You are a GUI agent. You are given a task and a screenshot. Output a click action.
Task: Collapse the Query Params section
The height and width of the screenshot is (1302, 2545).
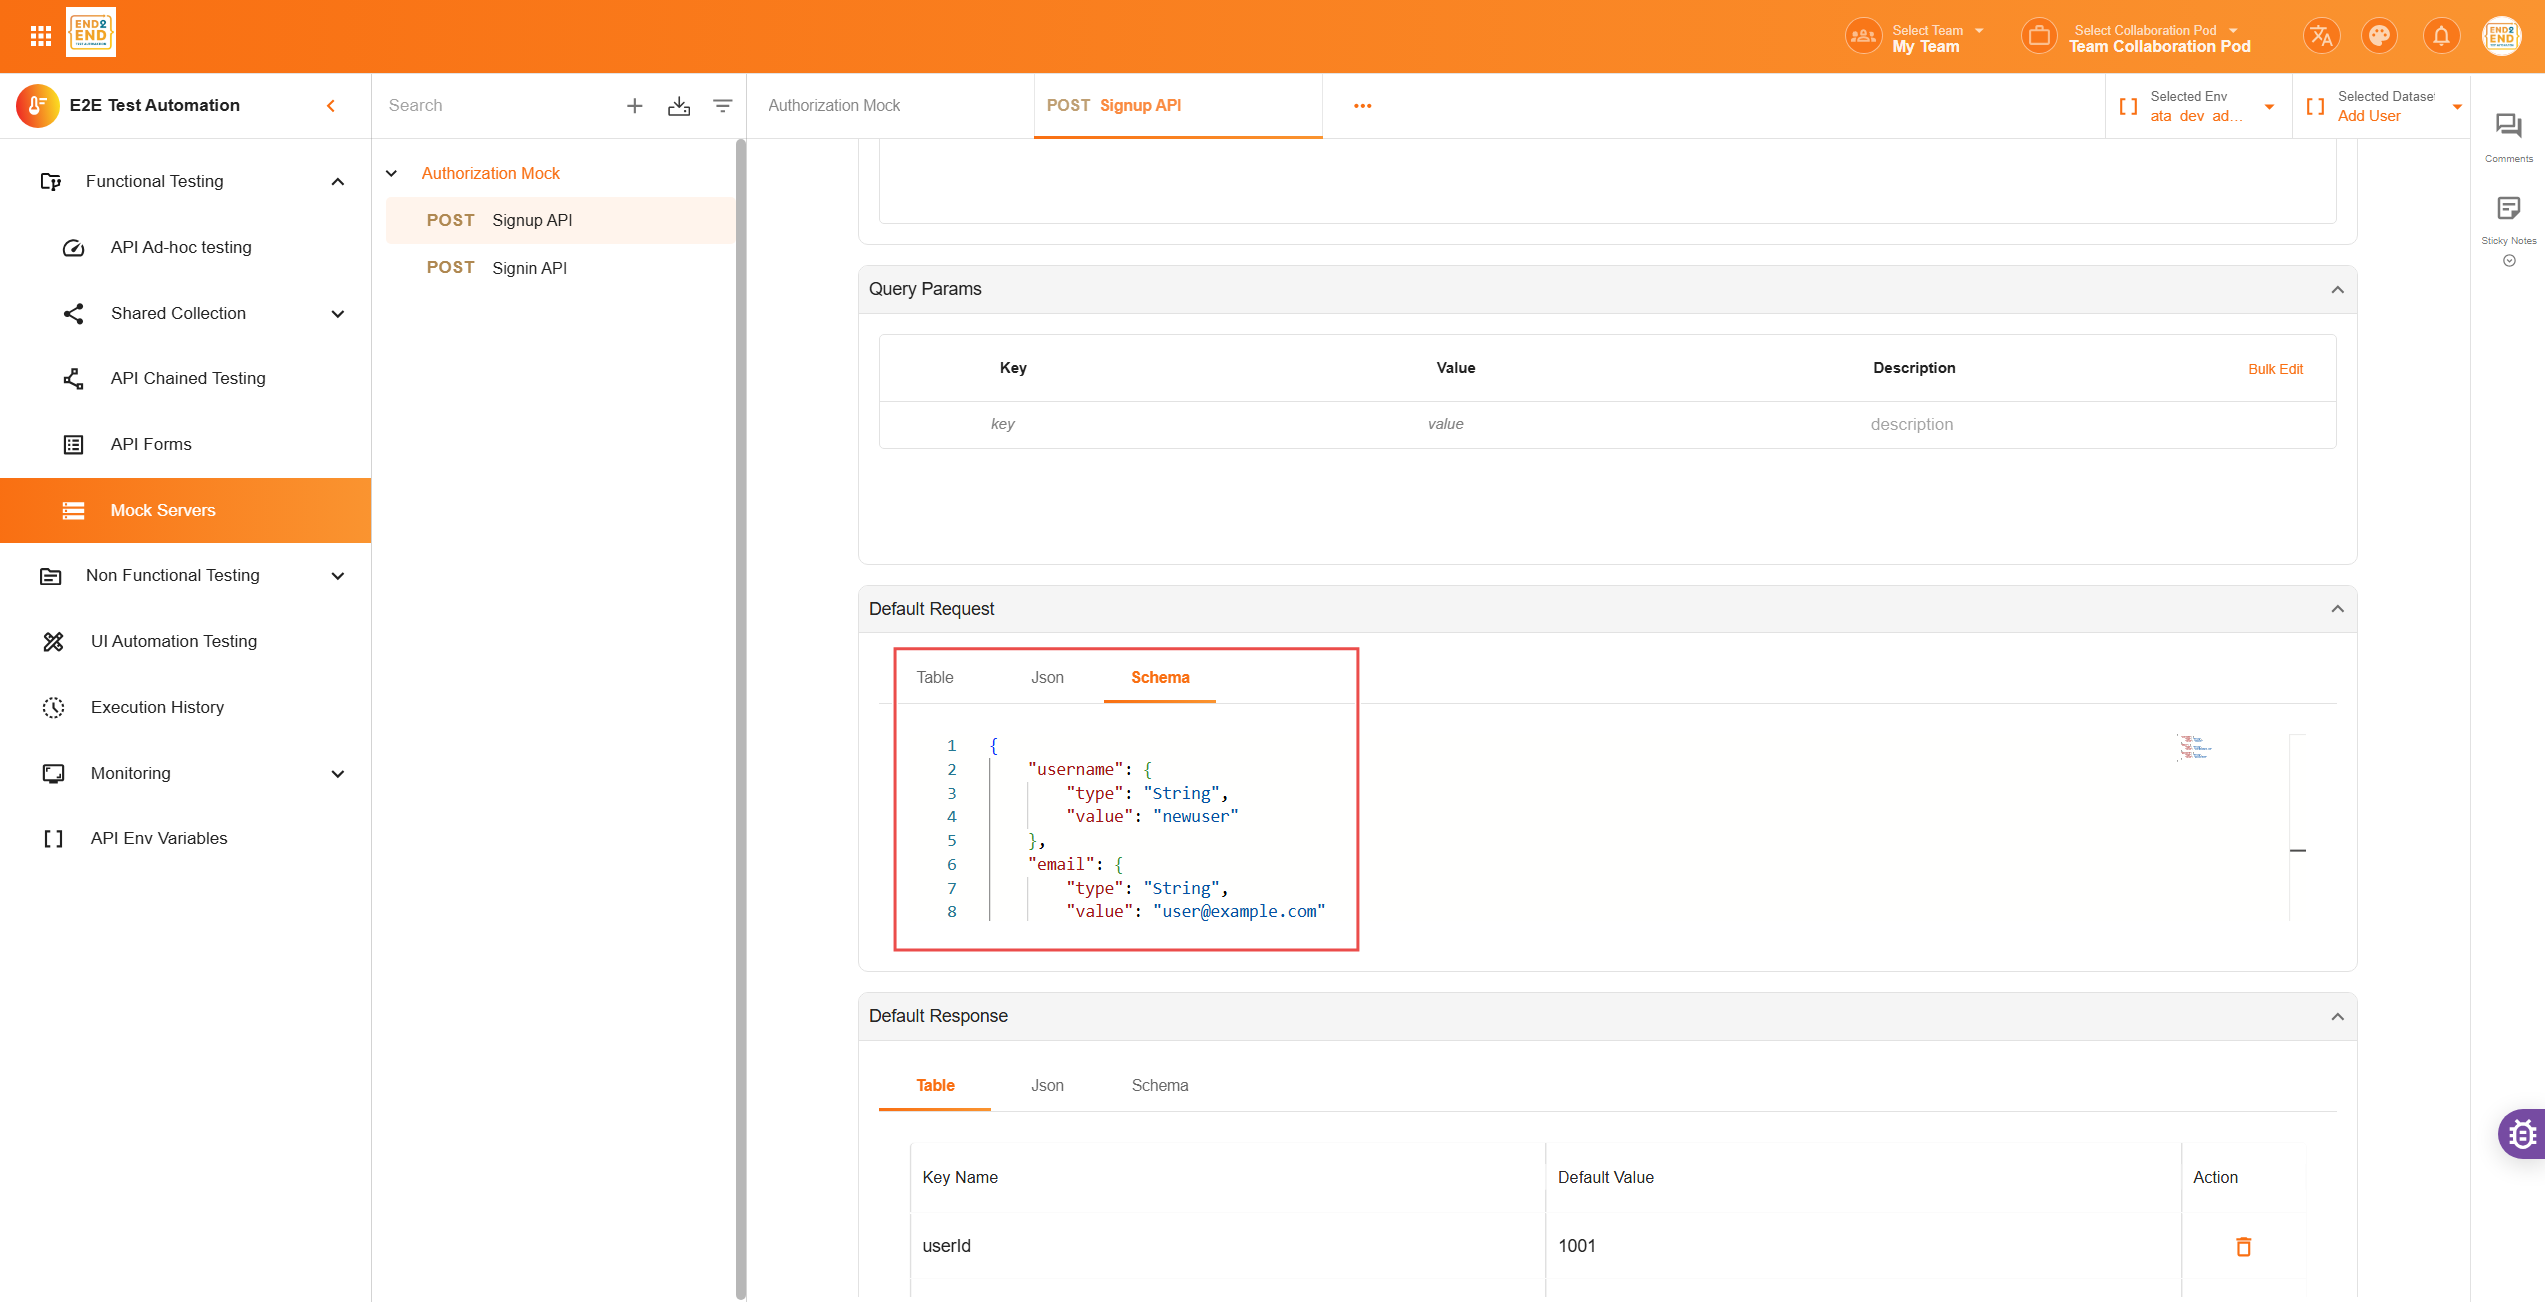[x=2337, y=290]
